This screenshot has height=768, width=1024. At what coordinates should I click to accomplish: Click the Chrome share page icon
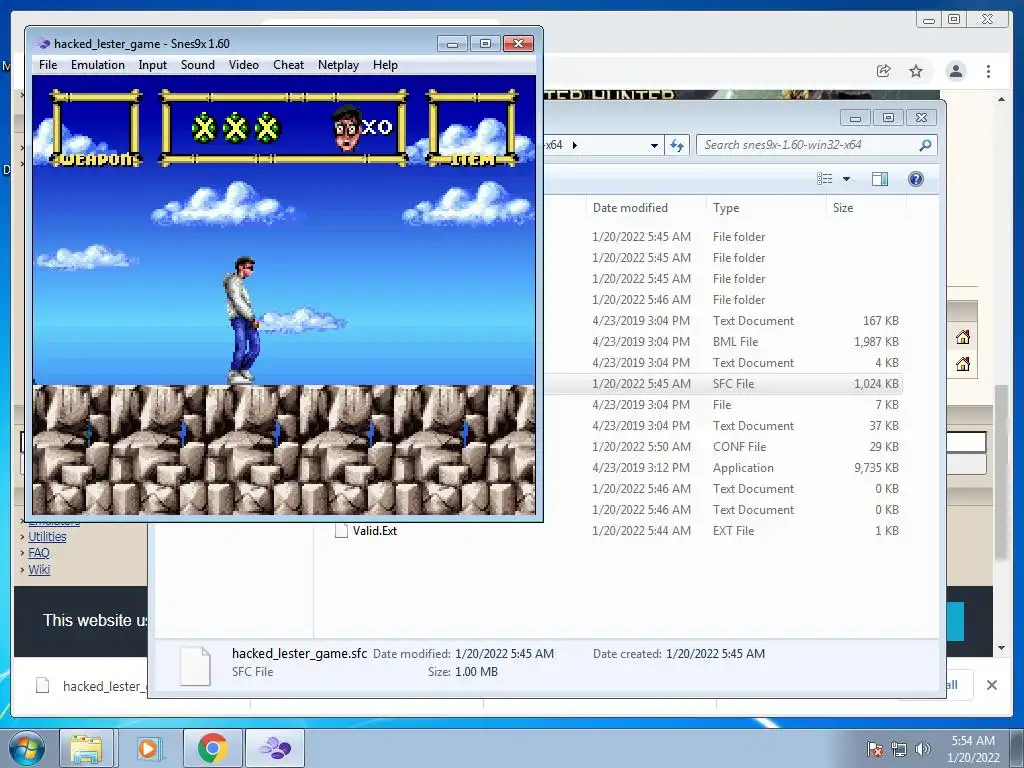(884, 71)
